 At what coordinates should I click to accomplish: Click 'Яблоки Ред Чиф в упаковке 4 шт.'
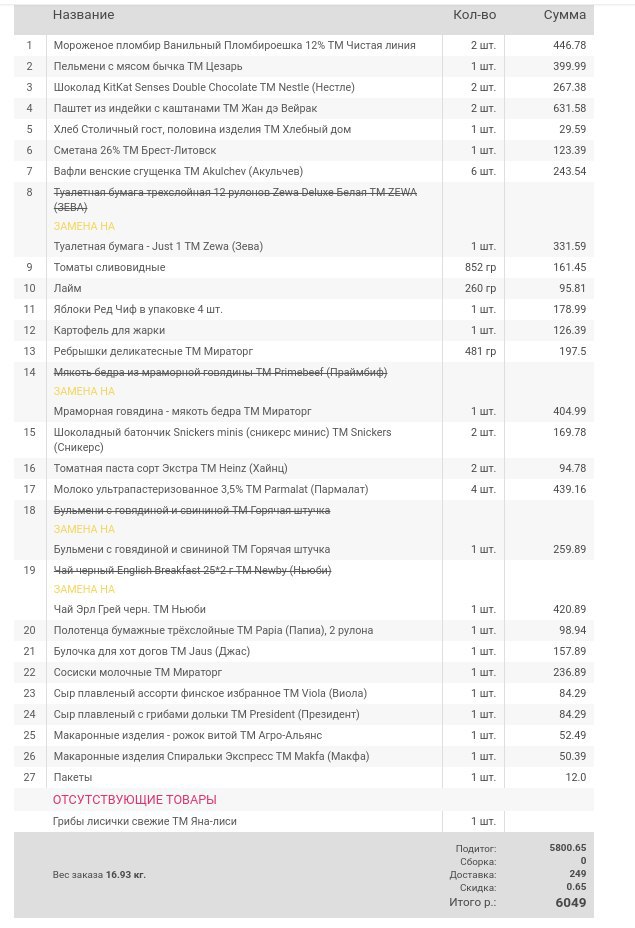(138, 309)
